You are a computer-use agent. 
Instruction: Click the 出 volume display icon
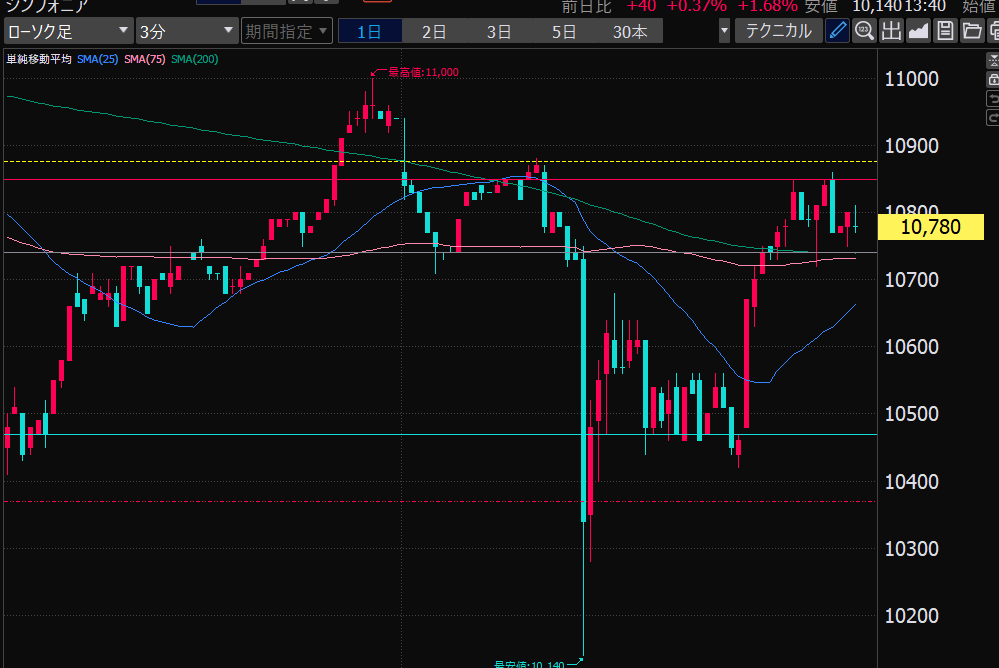click(x=891, y=31)
